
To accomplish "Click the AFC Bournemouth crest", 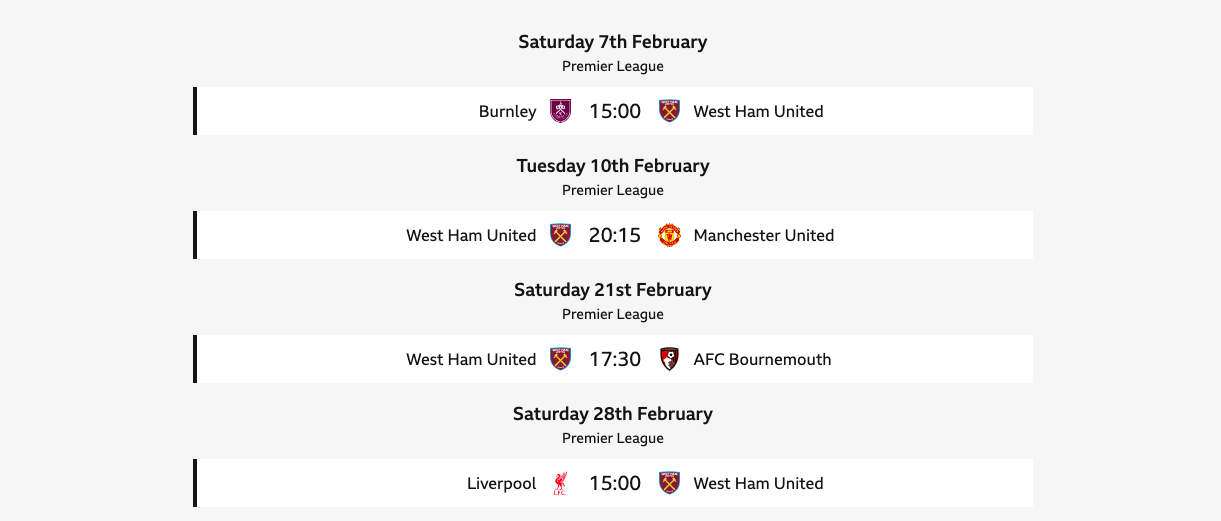I will (x=669, y=359).
